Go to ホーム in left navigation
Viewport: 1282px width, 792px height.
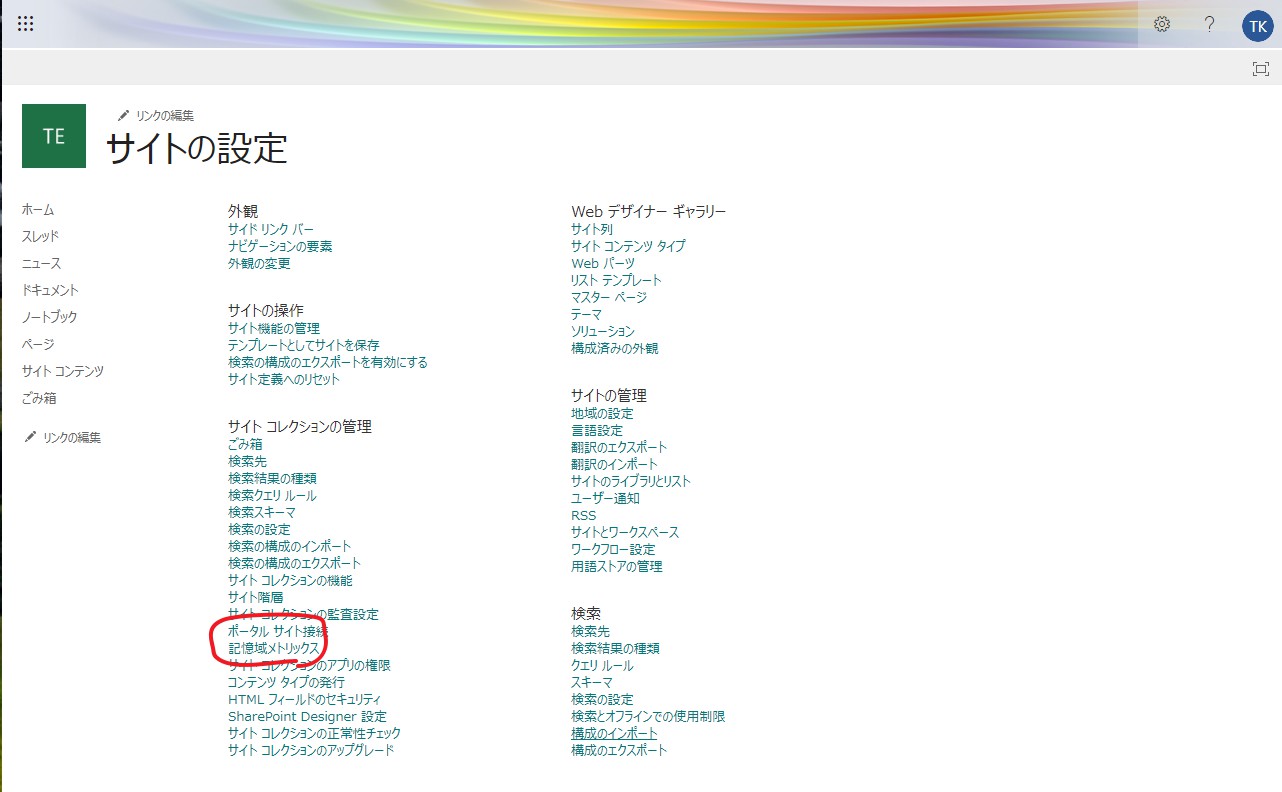[x=38, y=210]
